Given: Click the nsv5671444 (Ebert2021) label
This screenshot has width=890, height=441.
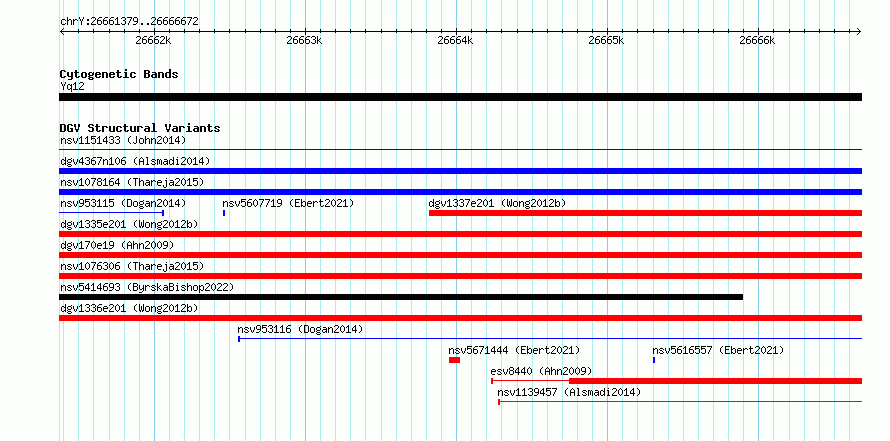Looking at the screenshot, I should click(514, 350).
